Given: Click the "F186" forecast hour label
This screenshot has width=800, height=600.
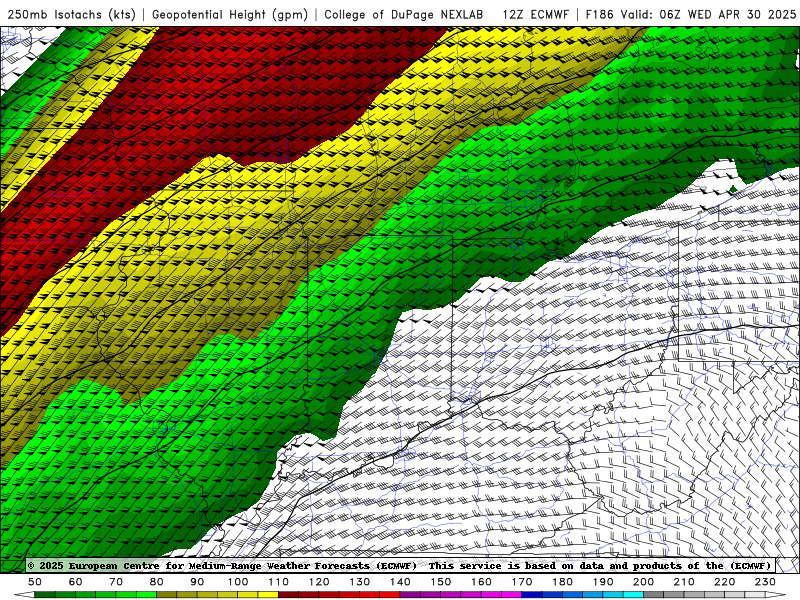Looking at the screenshot, I should click(599, 14).
